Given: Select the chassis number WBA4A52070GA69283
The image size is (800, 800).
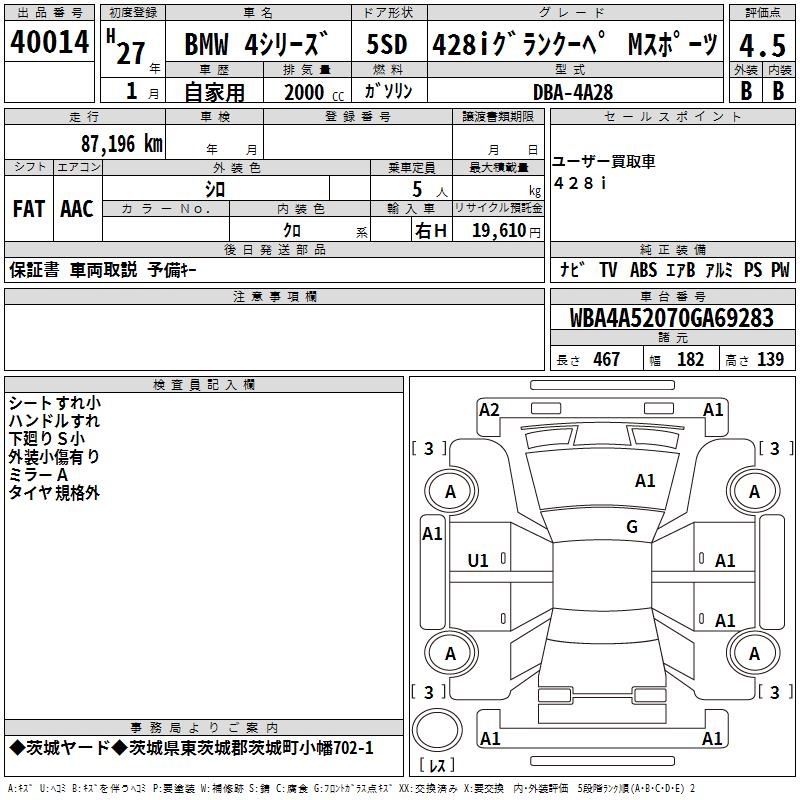Looking at the screenshot, I should click(671, 318).
